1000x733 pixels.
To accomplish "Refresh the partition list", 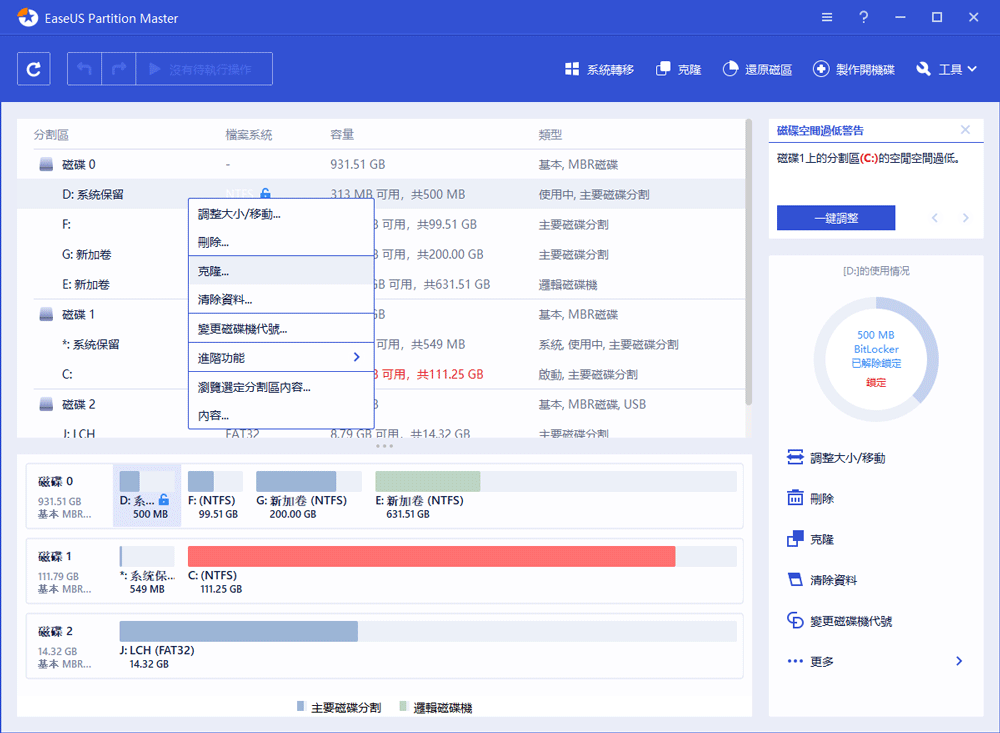I will [x=33, y=68].
